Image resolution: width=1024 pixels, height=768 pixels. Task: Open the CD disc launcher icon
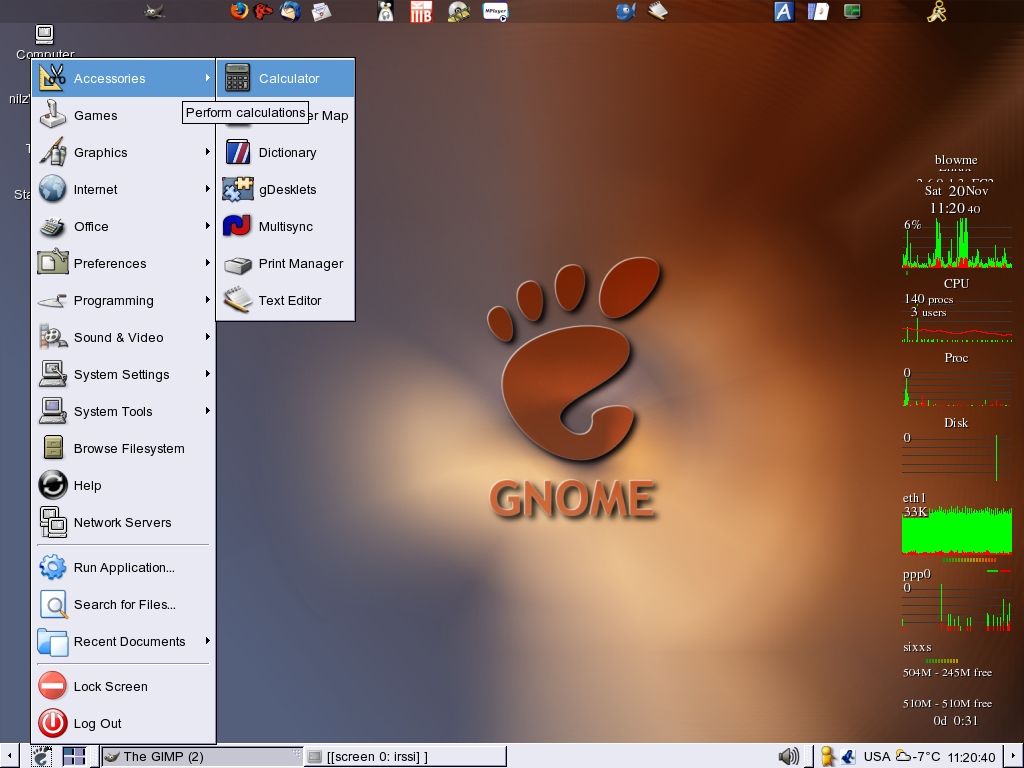point(458,11)
